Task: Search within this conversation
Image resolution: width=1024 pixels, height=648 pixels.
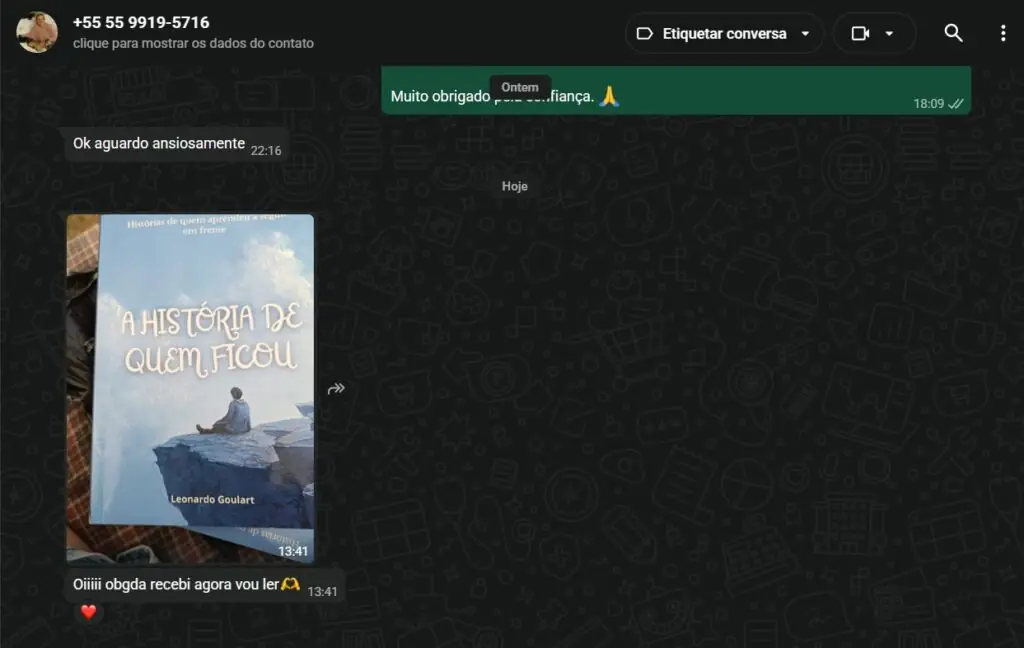Action: pyautogui.click(x=953, y=33)
